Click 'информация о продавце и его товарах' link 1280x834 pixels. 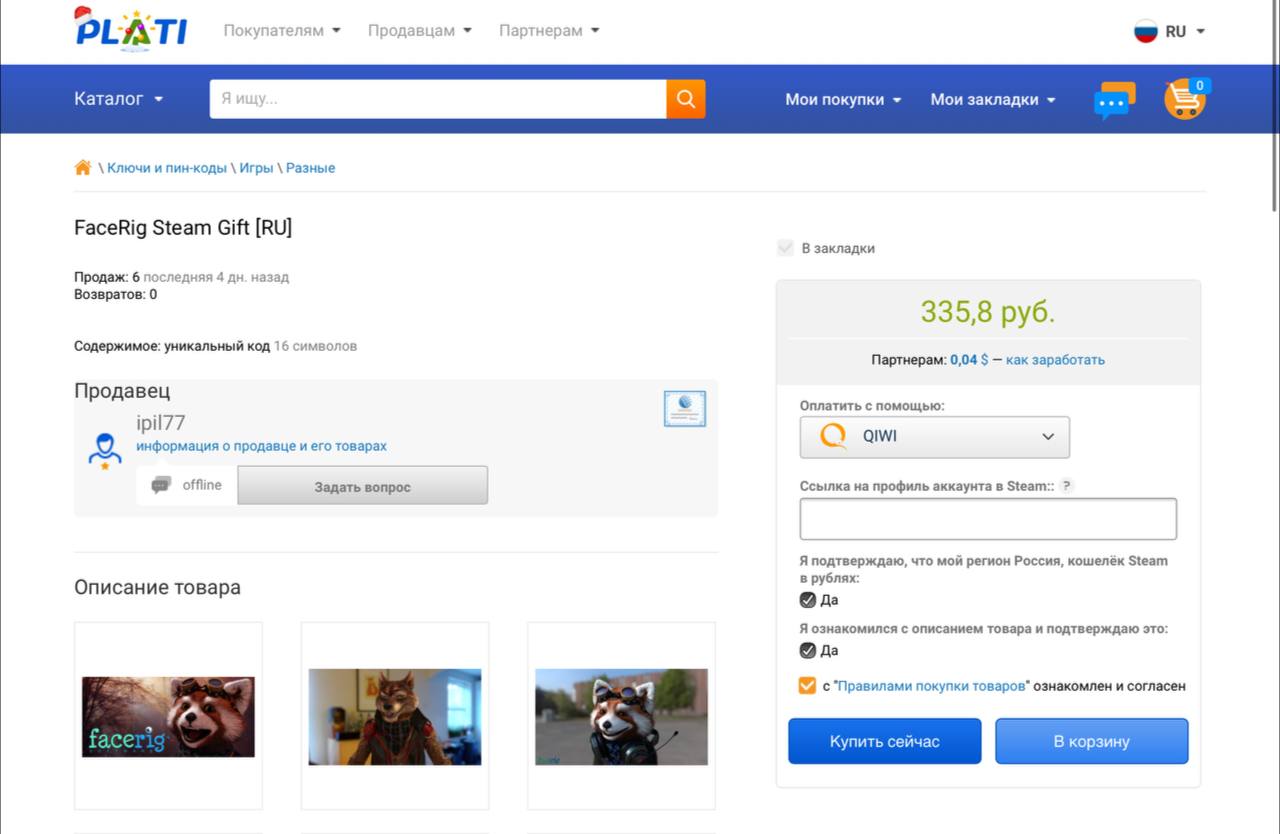tap(262, 446)
